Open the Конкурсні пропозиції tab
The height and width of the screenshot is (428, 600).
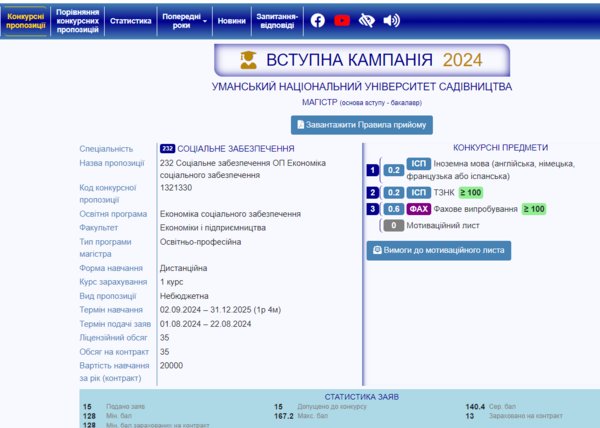[25, 20]
